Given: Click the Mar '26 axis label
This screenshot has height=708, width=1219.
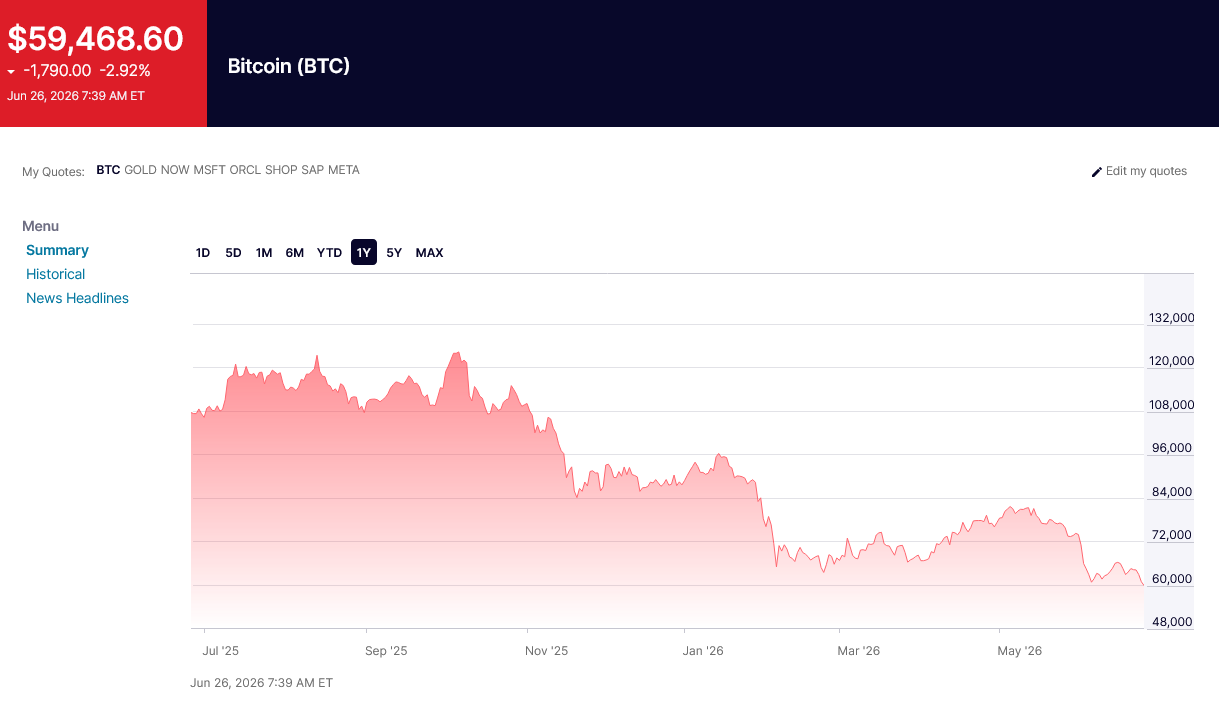Looking at the screenshot, I should 859,651.
